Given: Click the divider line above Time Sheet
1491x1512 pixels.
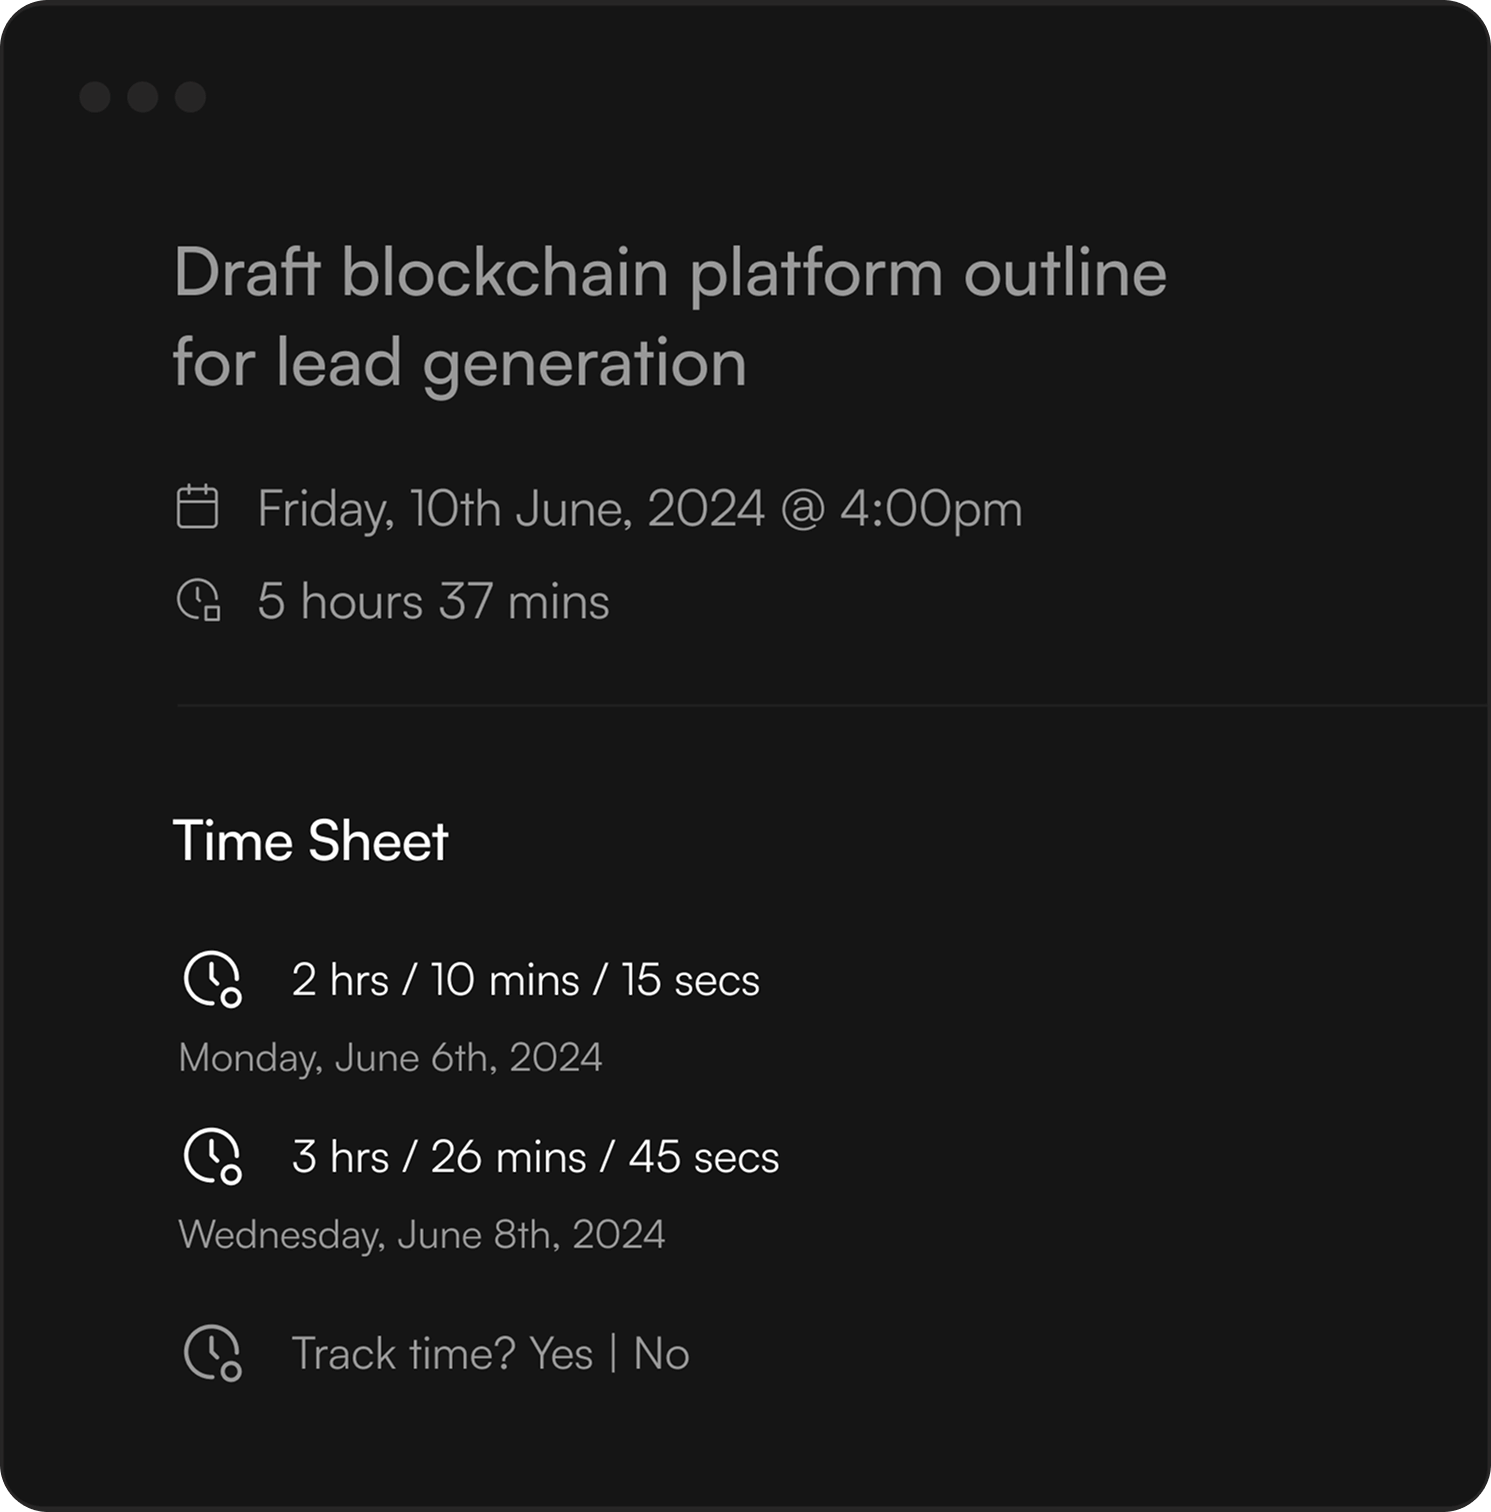Looking at the screenshot, I should tap(830, 705).
